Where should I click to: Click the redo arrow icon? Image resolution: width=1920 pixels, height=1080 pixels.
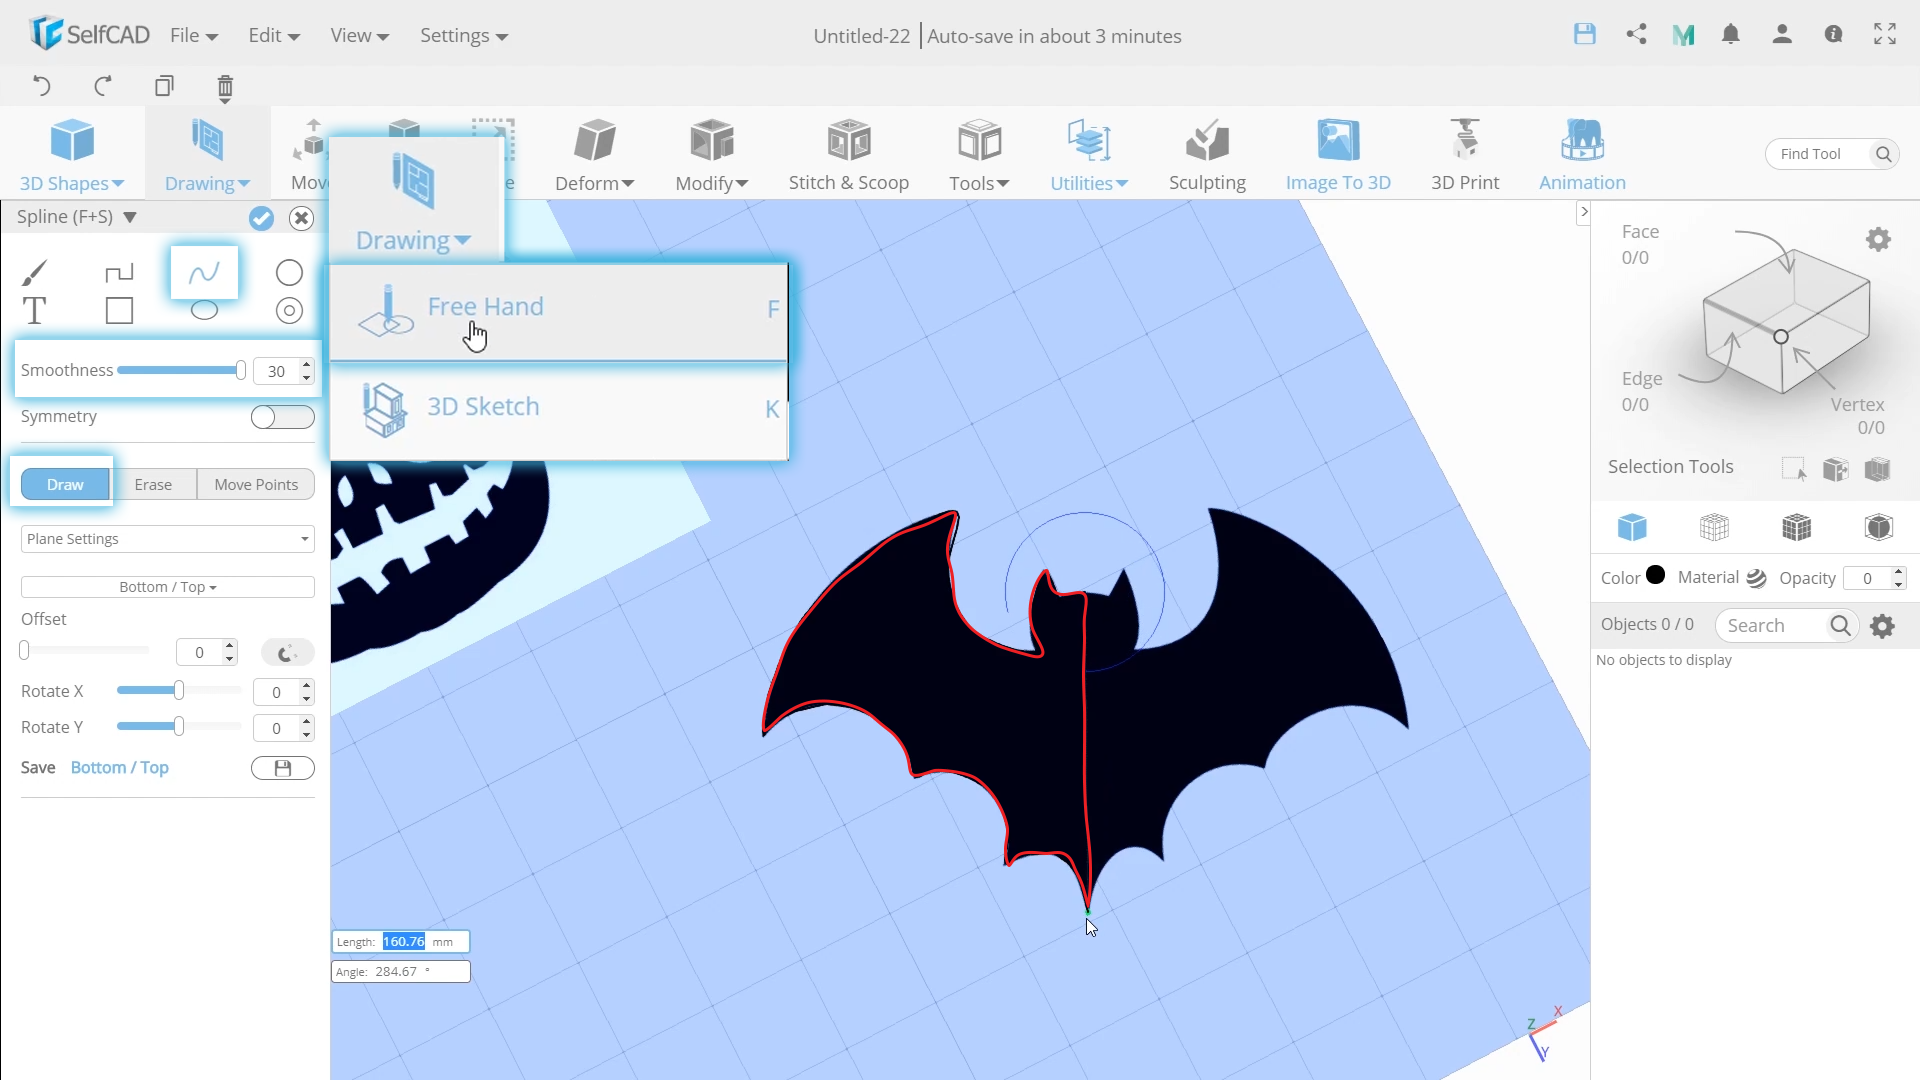coord(103,86)
